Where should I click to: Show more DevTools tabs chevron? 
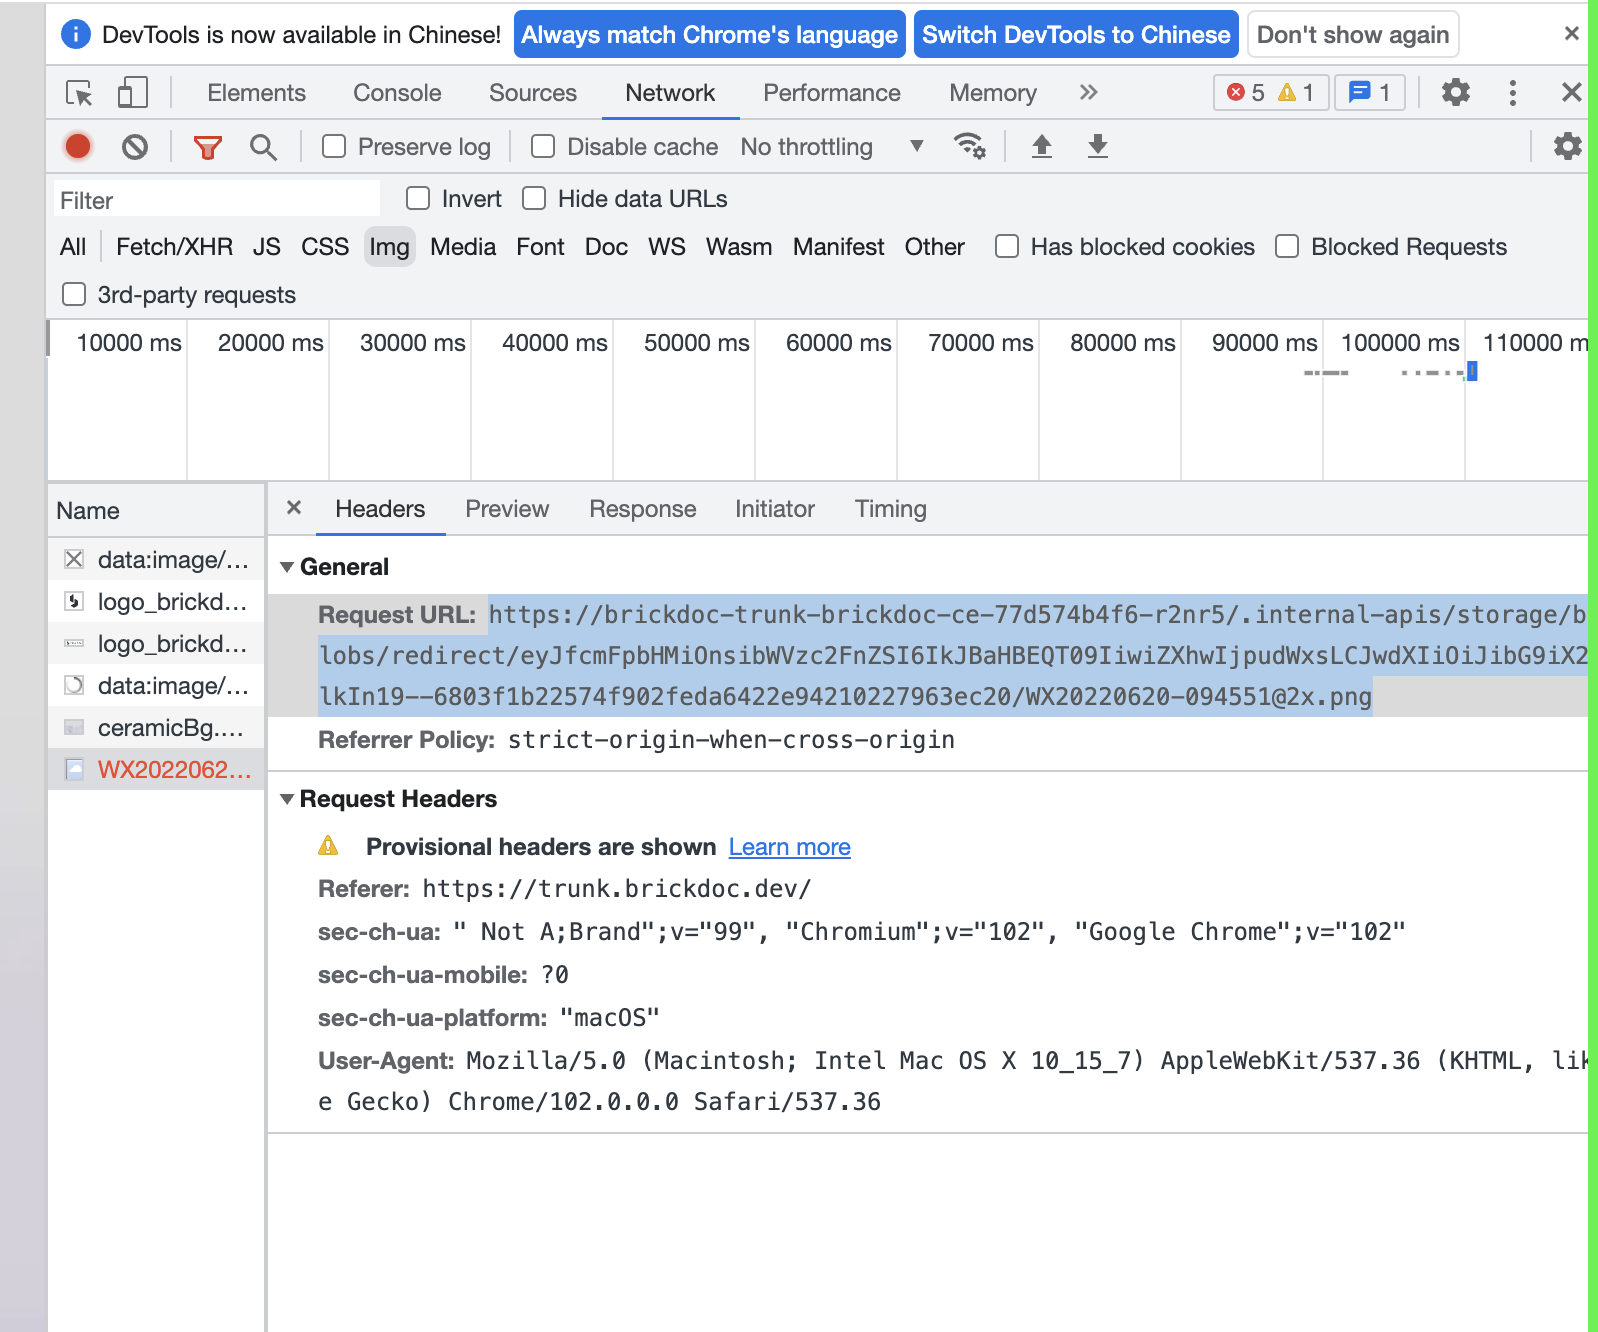pos(1089,92)
